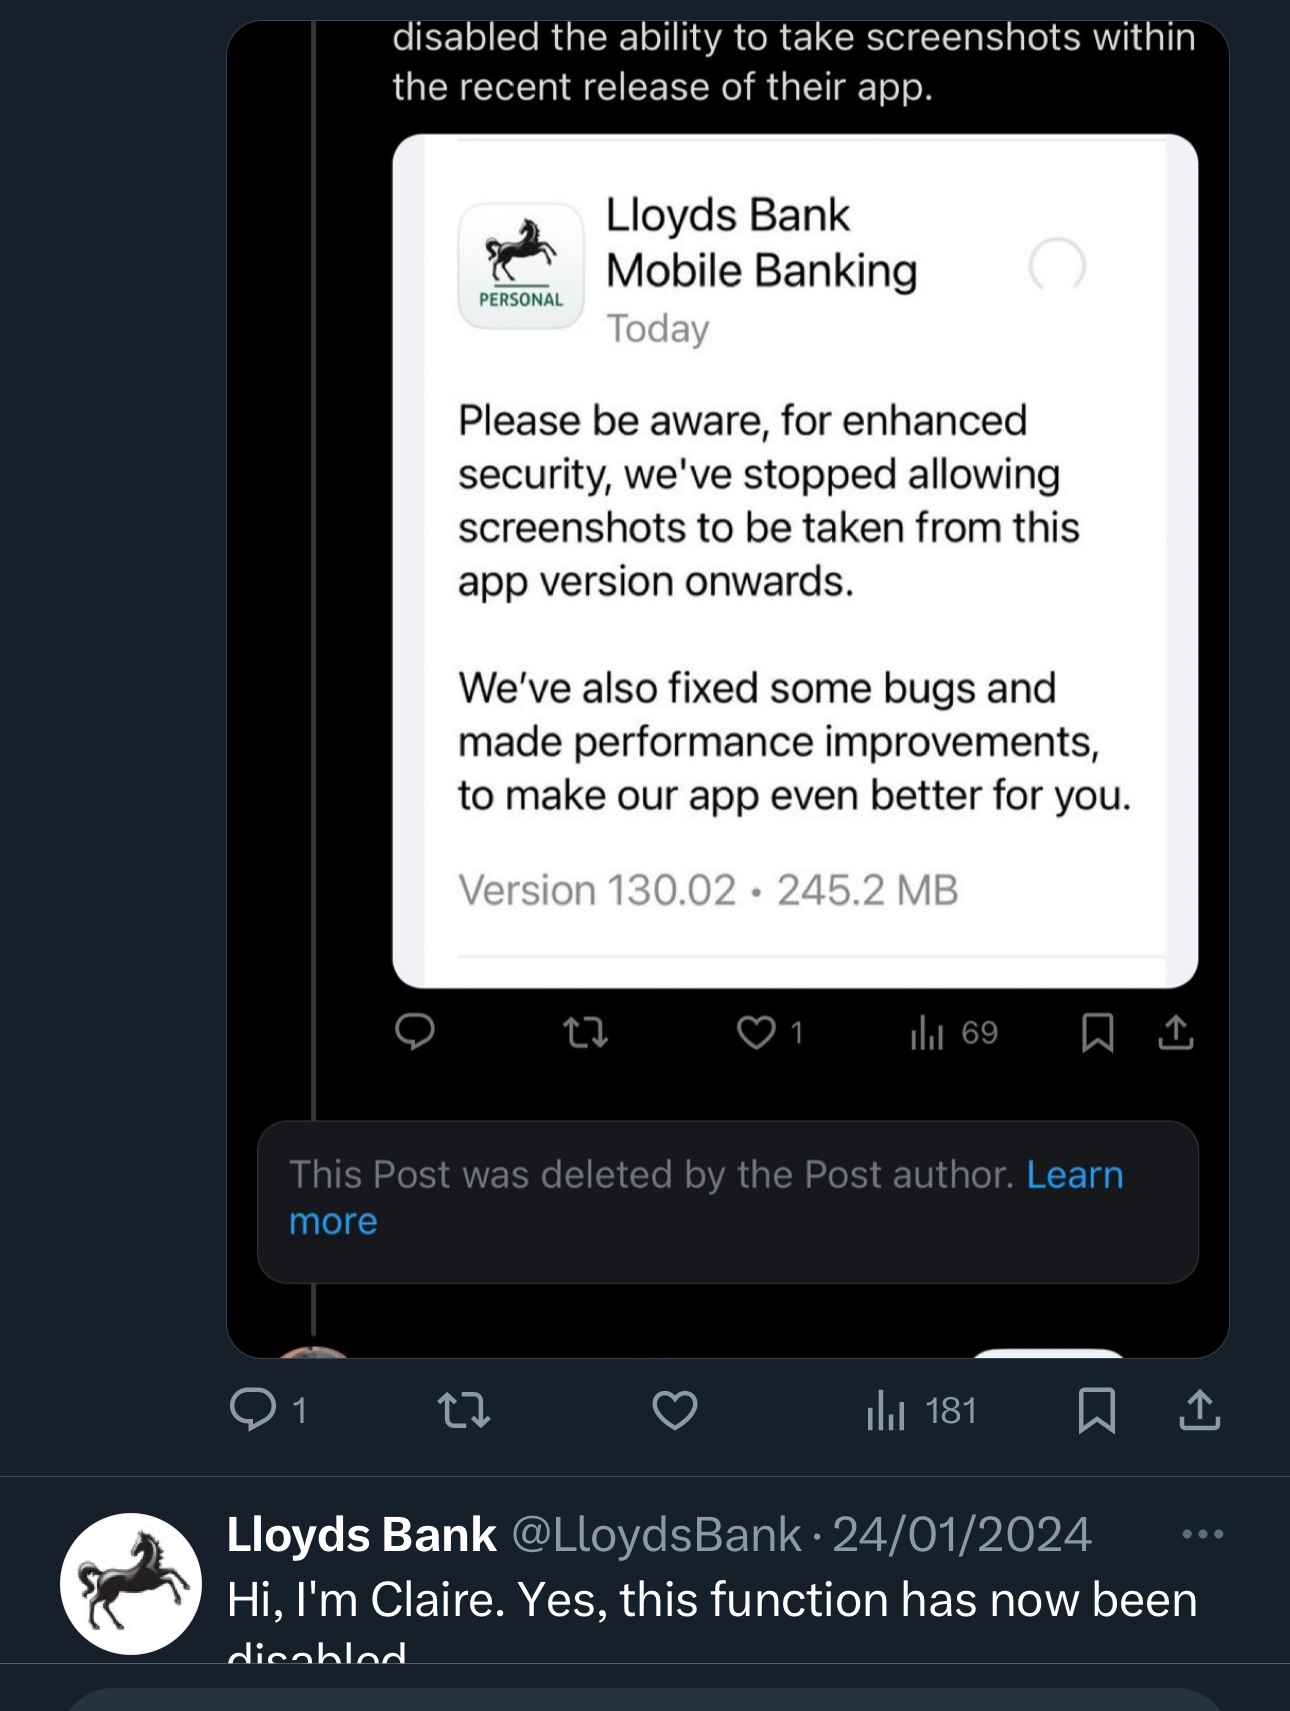
Task: Repost the outer post with 181 views
Action: click(464, 1410)
